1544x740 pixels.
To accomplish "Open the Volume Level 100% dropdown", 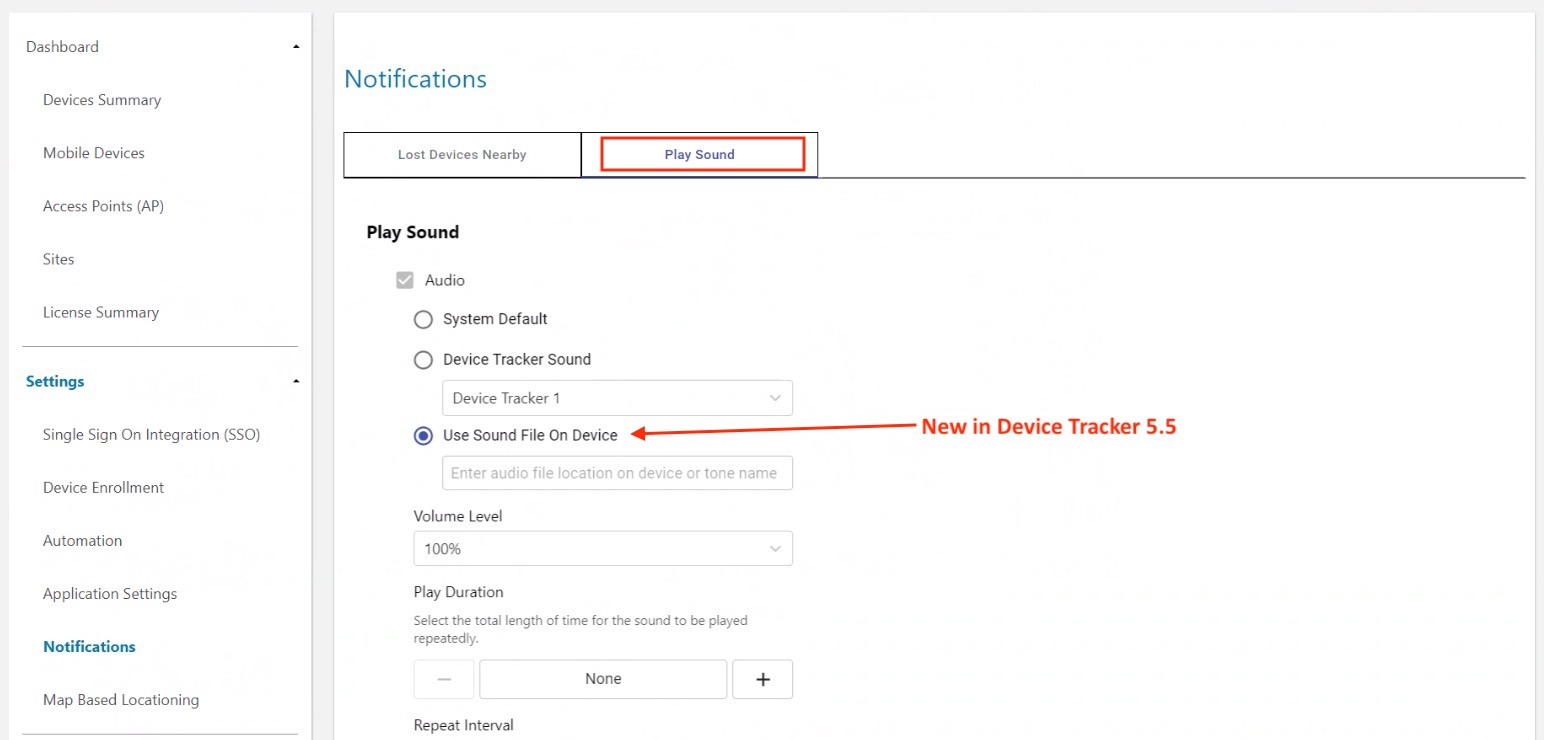I will [603, 549].
